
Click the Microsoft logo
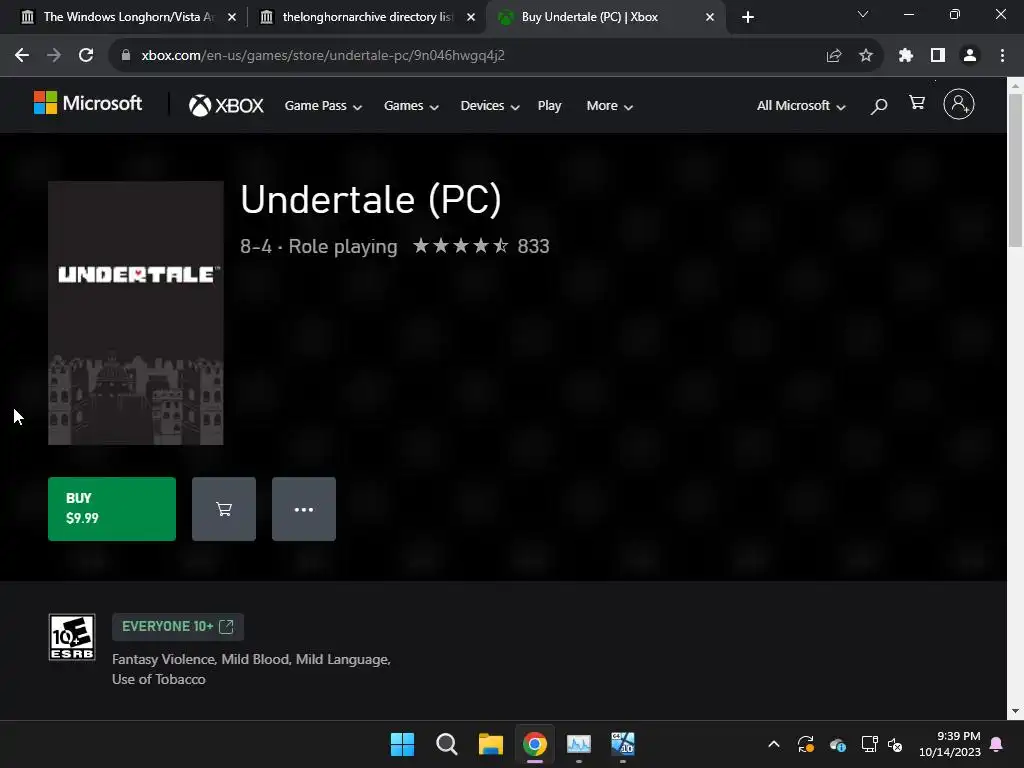point(88,103)
